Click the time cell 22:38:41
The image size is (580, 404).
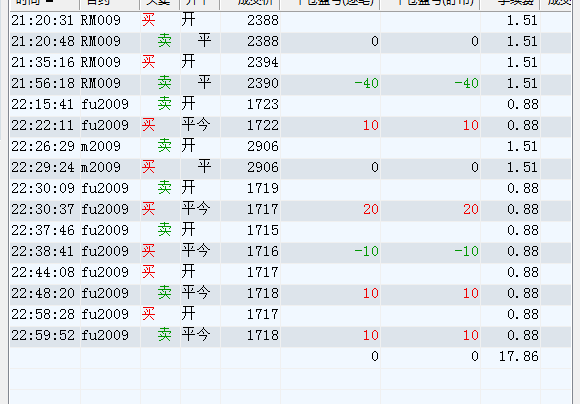(x=43, y=252)
